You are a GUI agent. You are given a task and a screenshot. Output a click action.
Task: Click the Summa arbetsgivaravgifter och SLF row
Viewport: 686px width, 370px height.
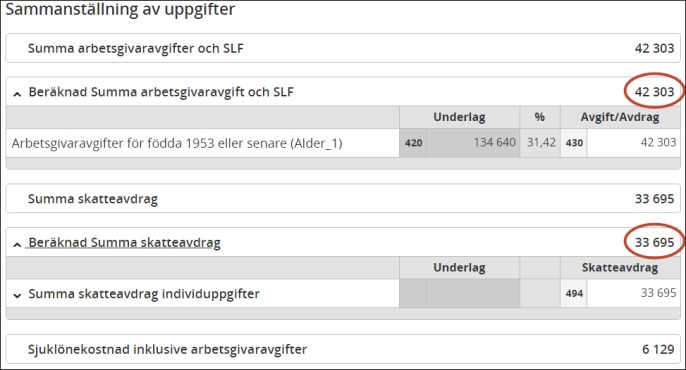pos(343,48)
